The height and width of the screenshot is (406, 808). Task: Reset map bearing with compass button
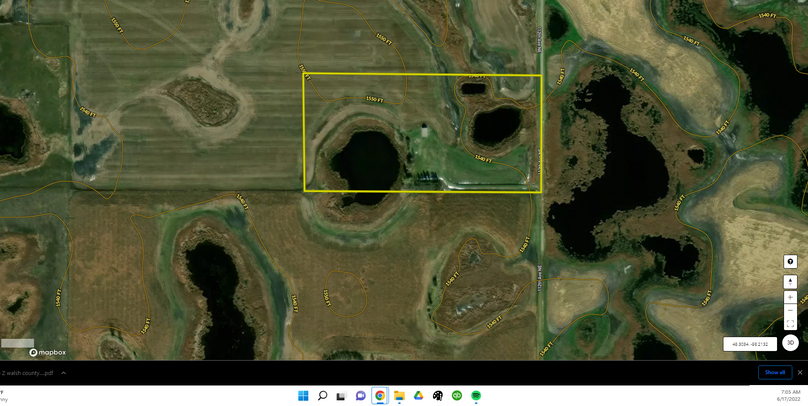[790, 282]
